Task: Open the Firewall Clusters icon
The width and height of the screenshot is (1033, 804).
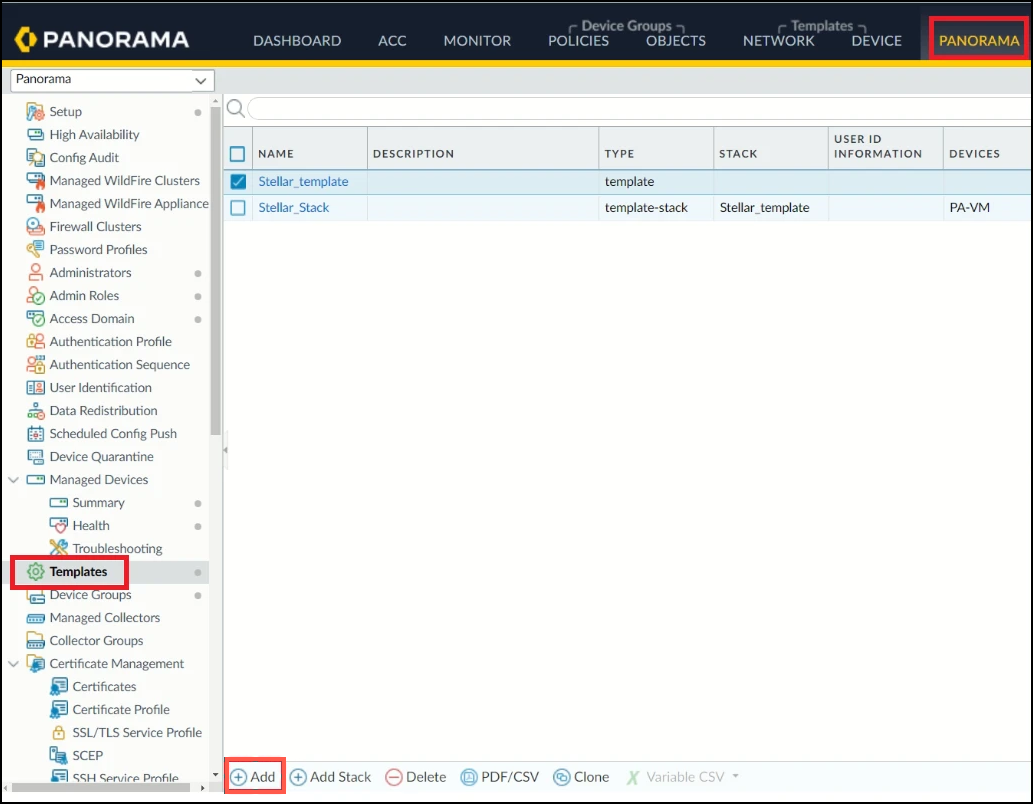Action: [x=36, y=227]
